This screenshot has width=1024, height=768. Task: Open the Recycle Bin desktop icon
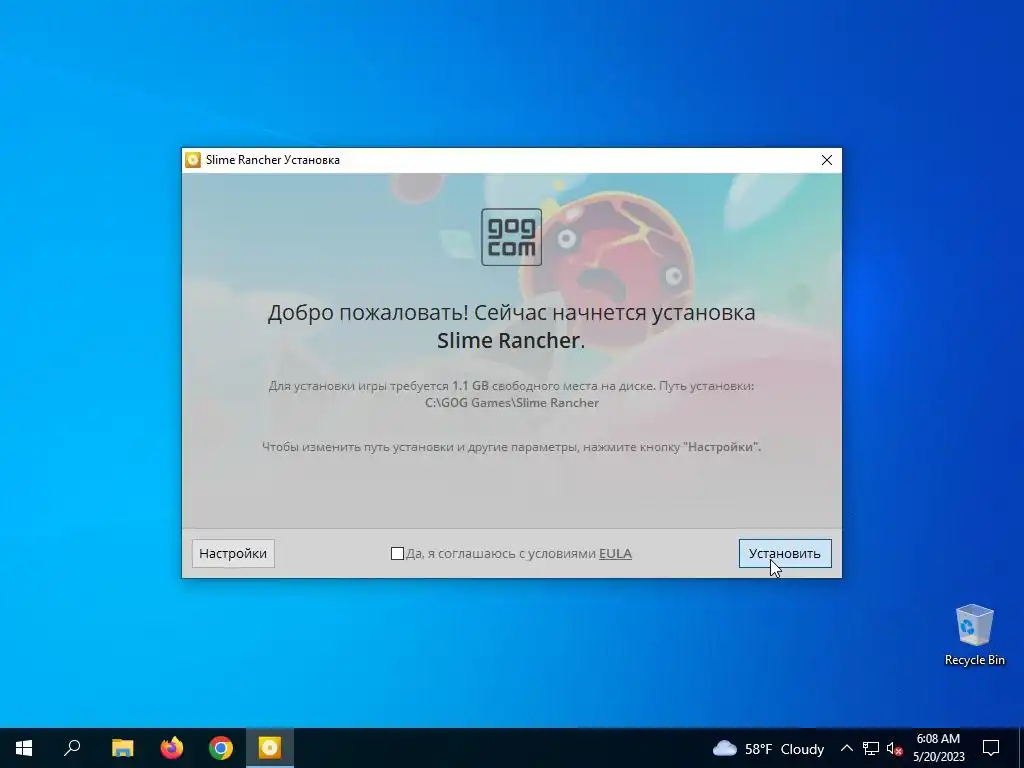(x=974, y=635)
